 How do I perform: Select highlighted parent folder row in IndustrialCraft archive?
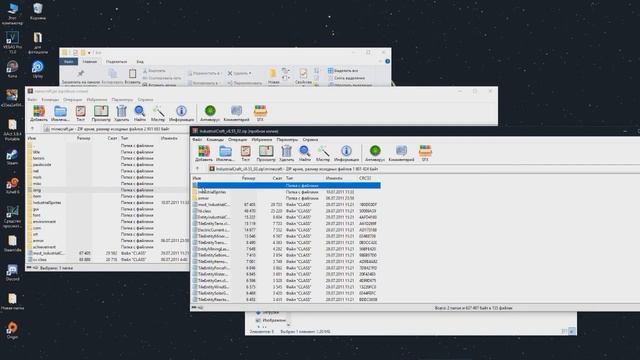286,185
